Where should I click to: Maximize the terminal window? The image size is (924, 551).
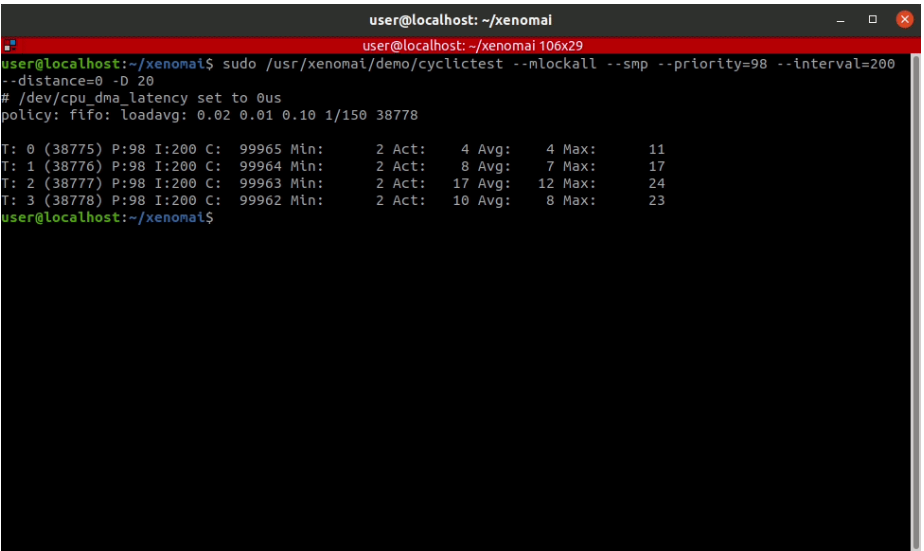pyautogui.click(x=872, y=18)
